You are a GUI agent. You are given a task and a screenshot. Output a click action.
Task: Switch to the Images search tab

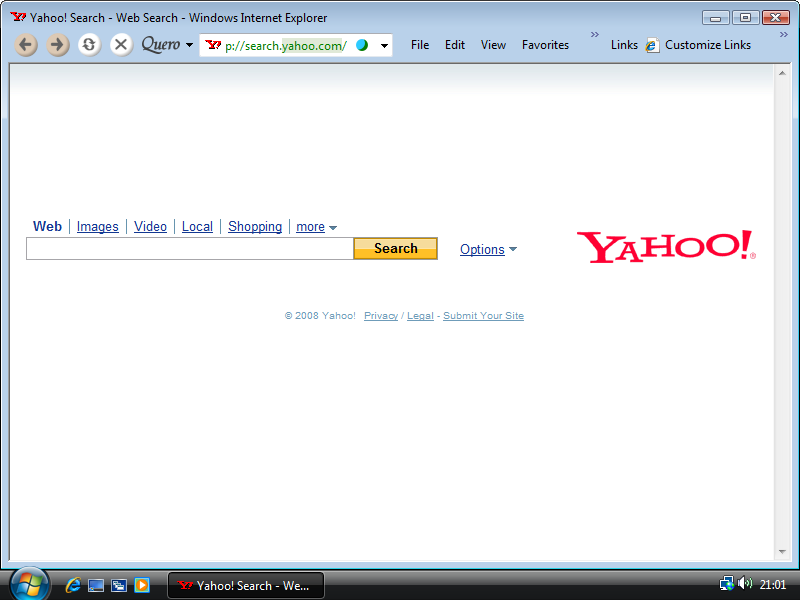(x=97, y=227)
